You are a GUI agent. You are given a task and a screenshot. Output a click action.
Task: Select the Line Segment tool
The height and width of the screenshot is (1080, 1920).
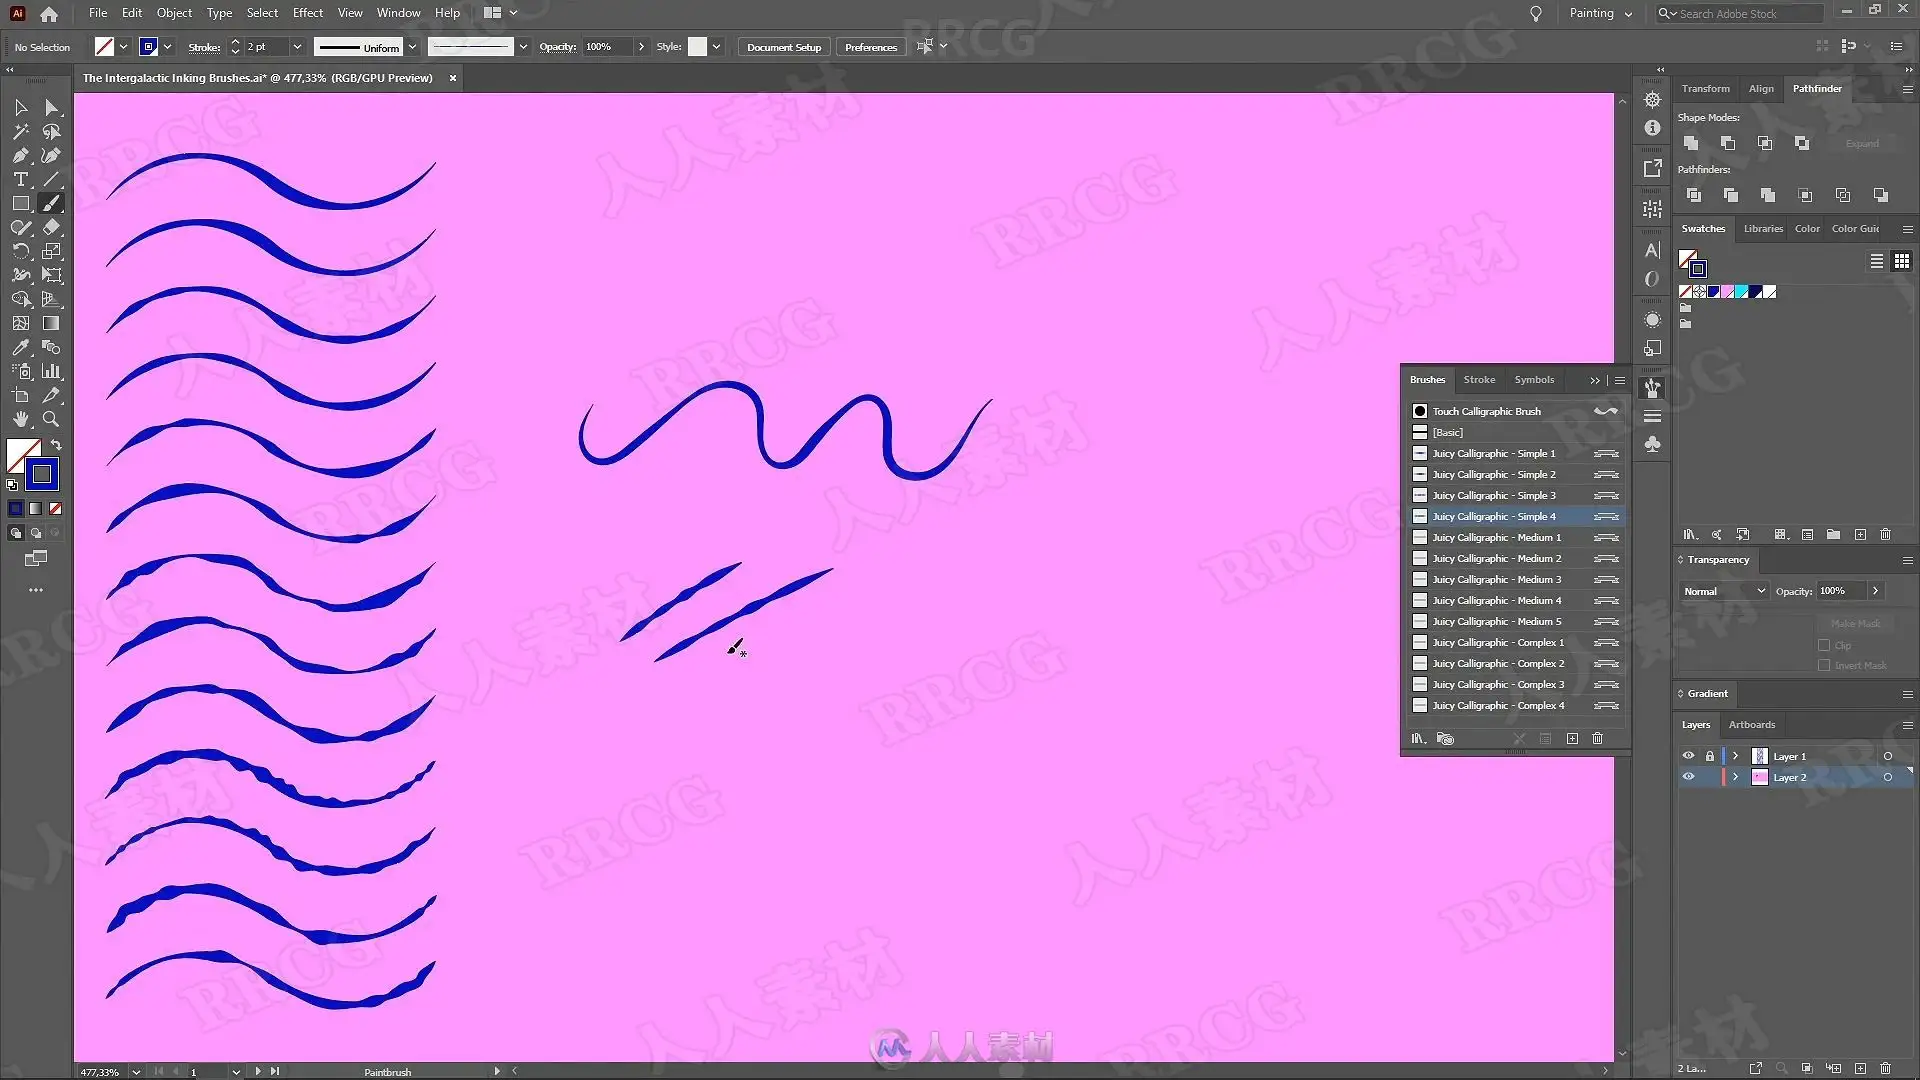[x=52, y=180]
